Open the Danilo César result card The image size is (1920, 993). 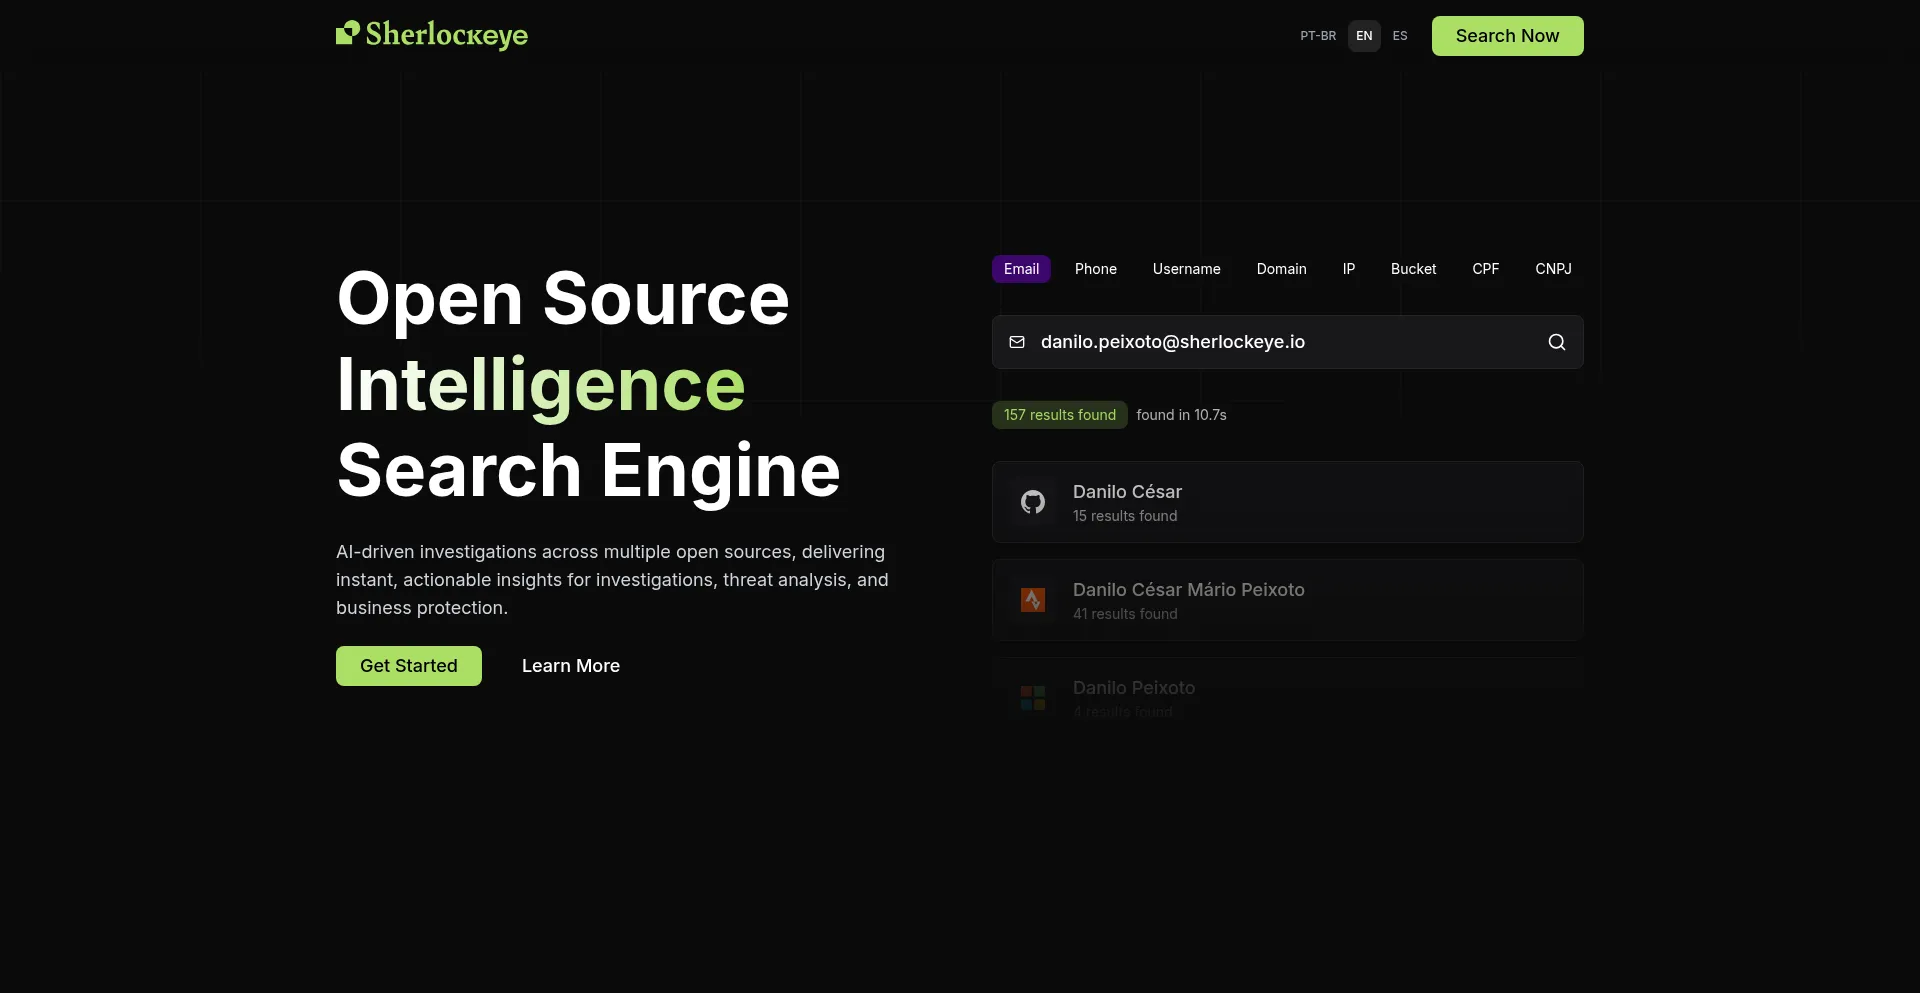1287,502
